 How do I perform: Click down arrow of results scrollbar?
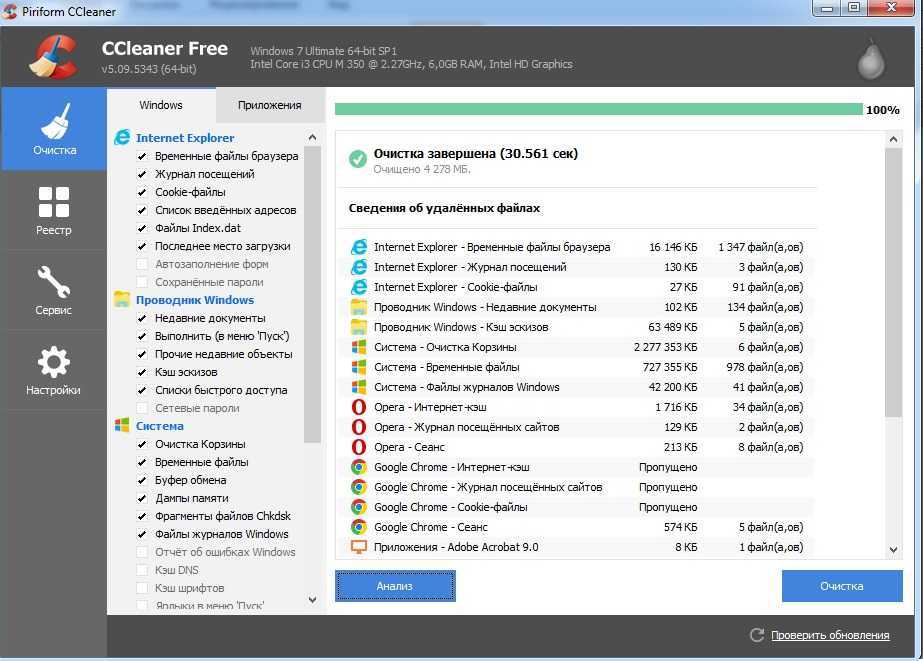point(893,550)
